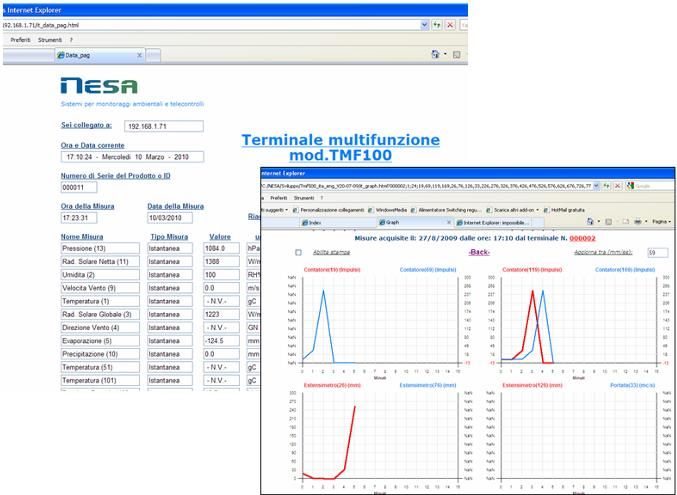Click the Evaporazione (5) name field
677x495 pixels.
coord(100,341)
